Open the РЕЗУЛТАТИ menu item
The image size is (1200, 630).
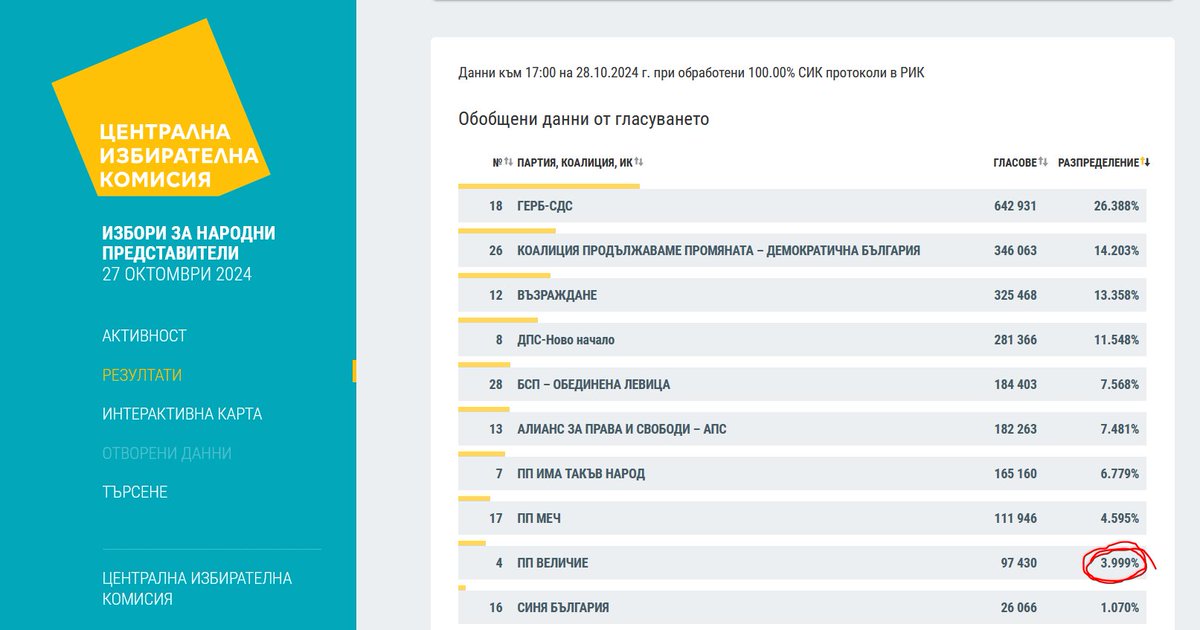click(142, 375)
